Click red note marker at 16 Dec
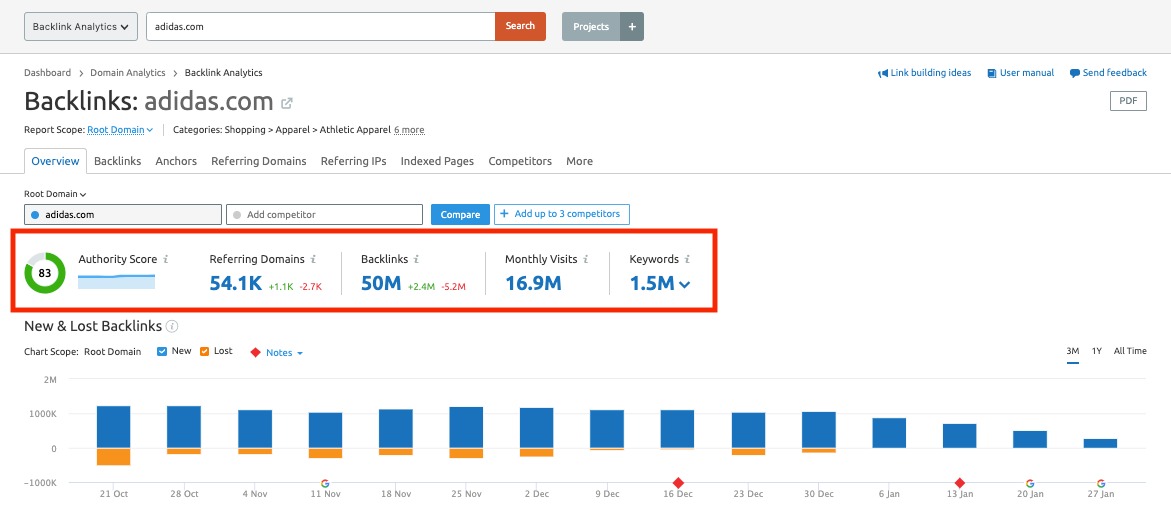The height and width of the screenshot is (523, 1171). point(678,483)
